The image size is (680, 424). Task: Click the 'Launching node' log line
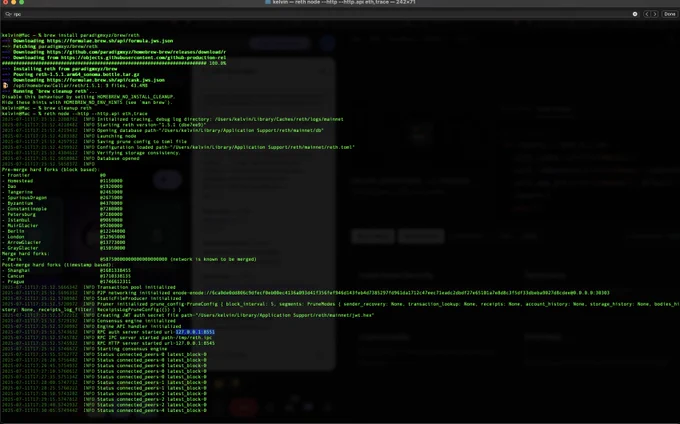point(69,136)
